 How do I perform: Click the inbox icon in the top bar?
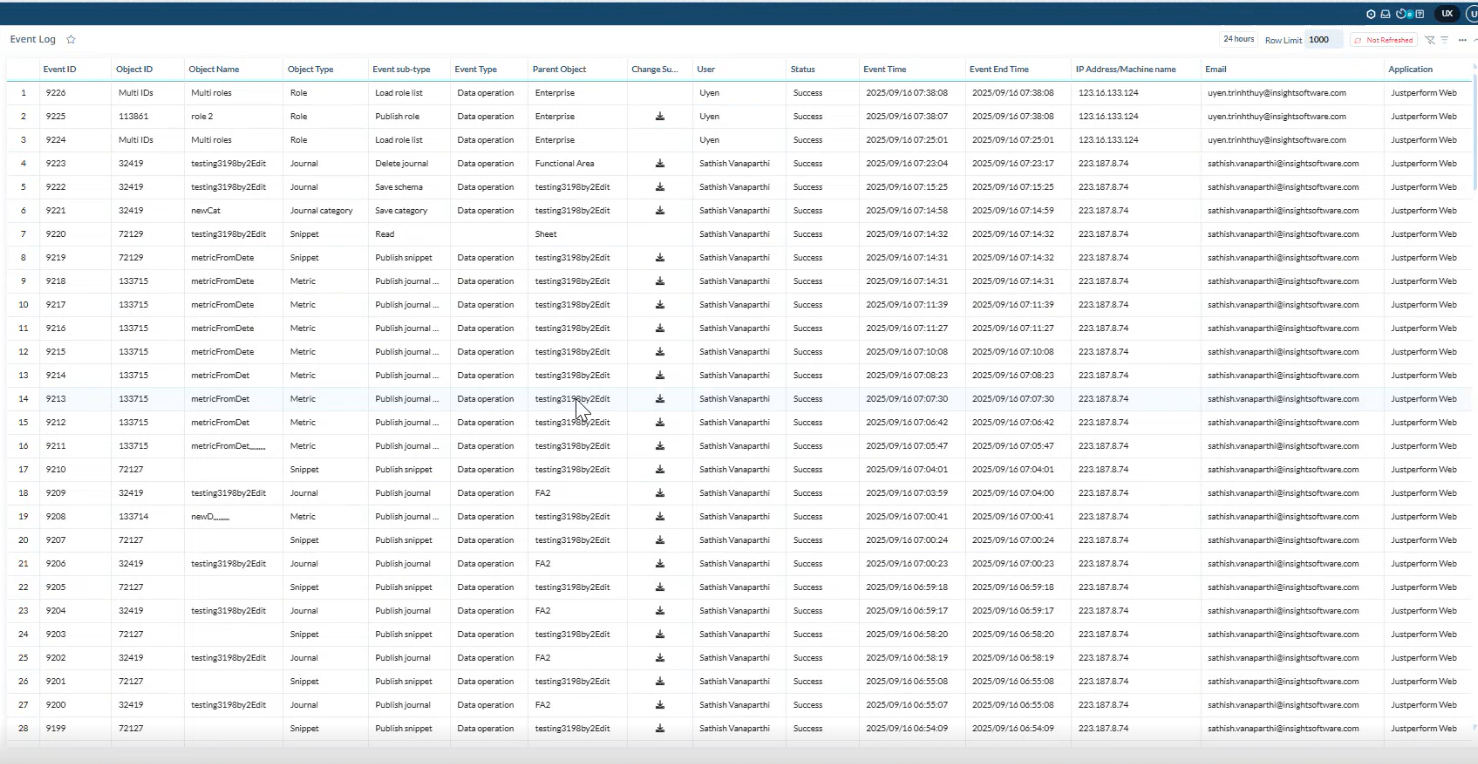click(x=1385, y=14)
